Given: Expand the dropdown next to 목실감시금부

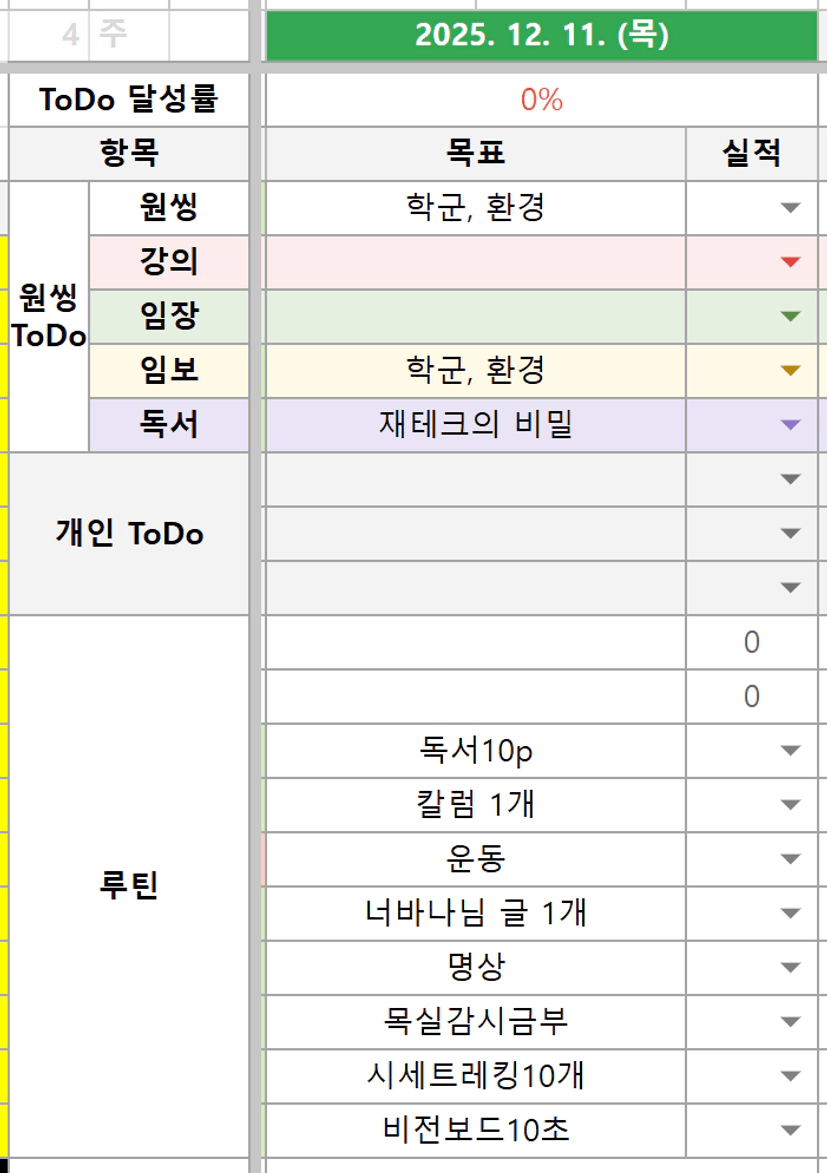Looking at the screenshot, I should coord(790,1022).
